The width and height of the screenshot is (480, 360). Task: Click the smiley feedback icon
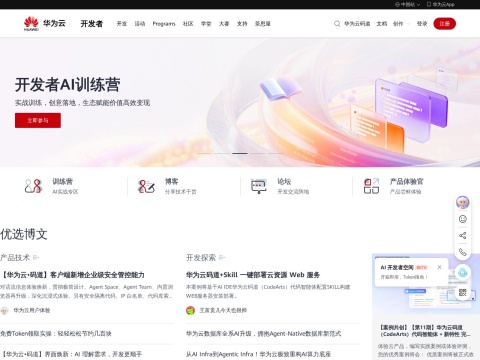coord(463,219)
